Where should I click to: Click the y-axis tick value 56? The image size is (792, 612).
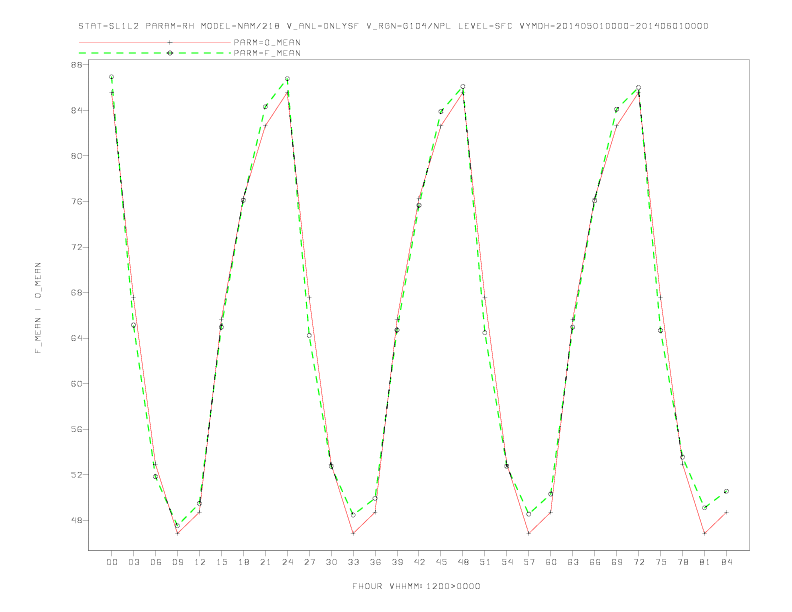(x=76, y=429)
